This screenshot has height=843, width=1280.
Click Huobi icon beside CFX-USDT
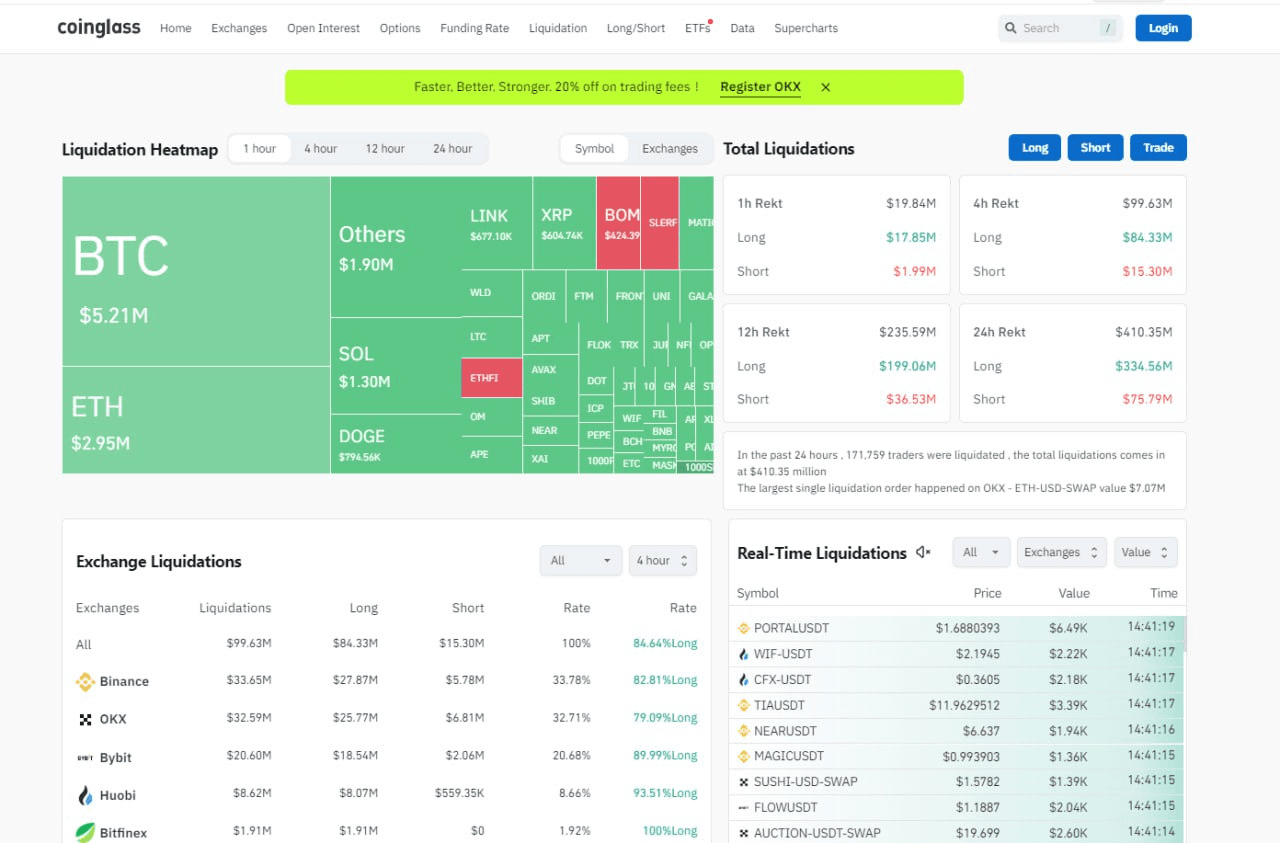(x=743, y=679)
